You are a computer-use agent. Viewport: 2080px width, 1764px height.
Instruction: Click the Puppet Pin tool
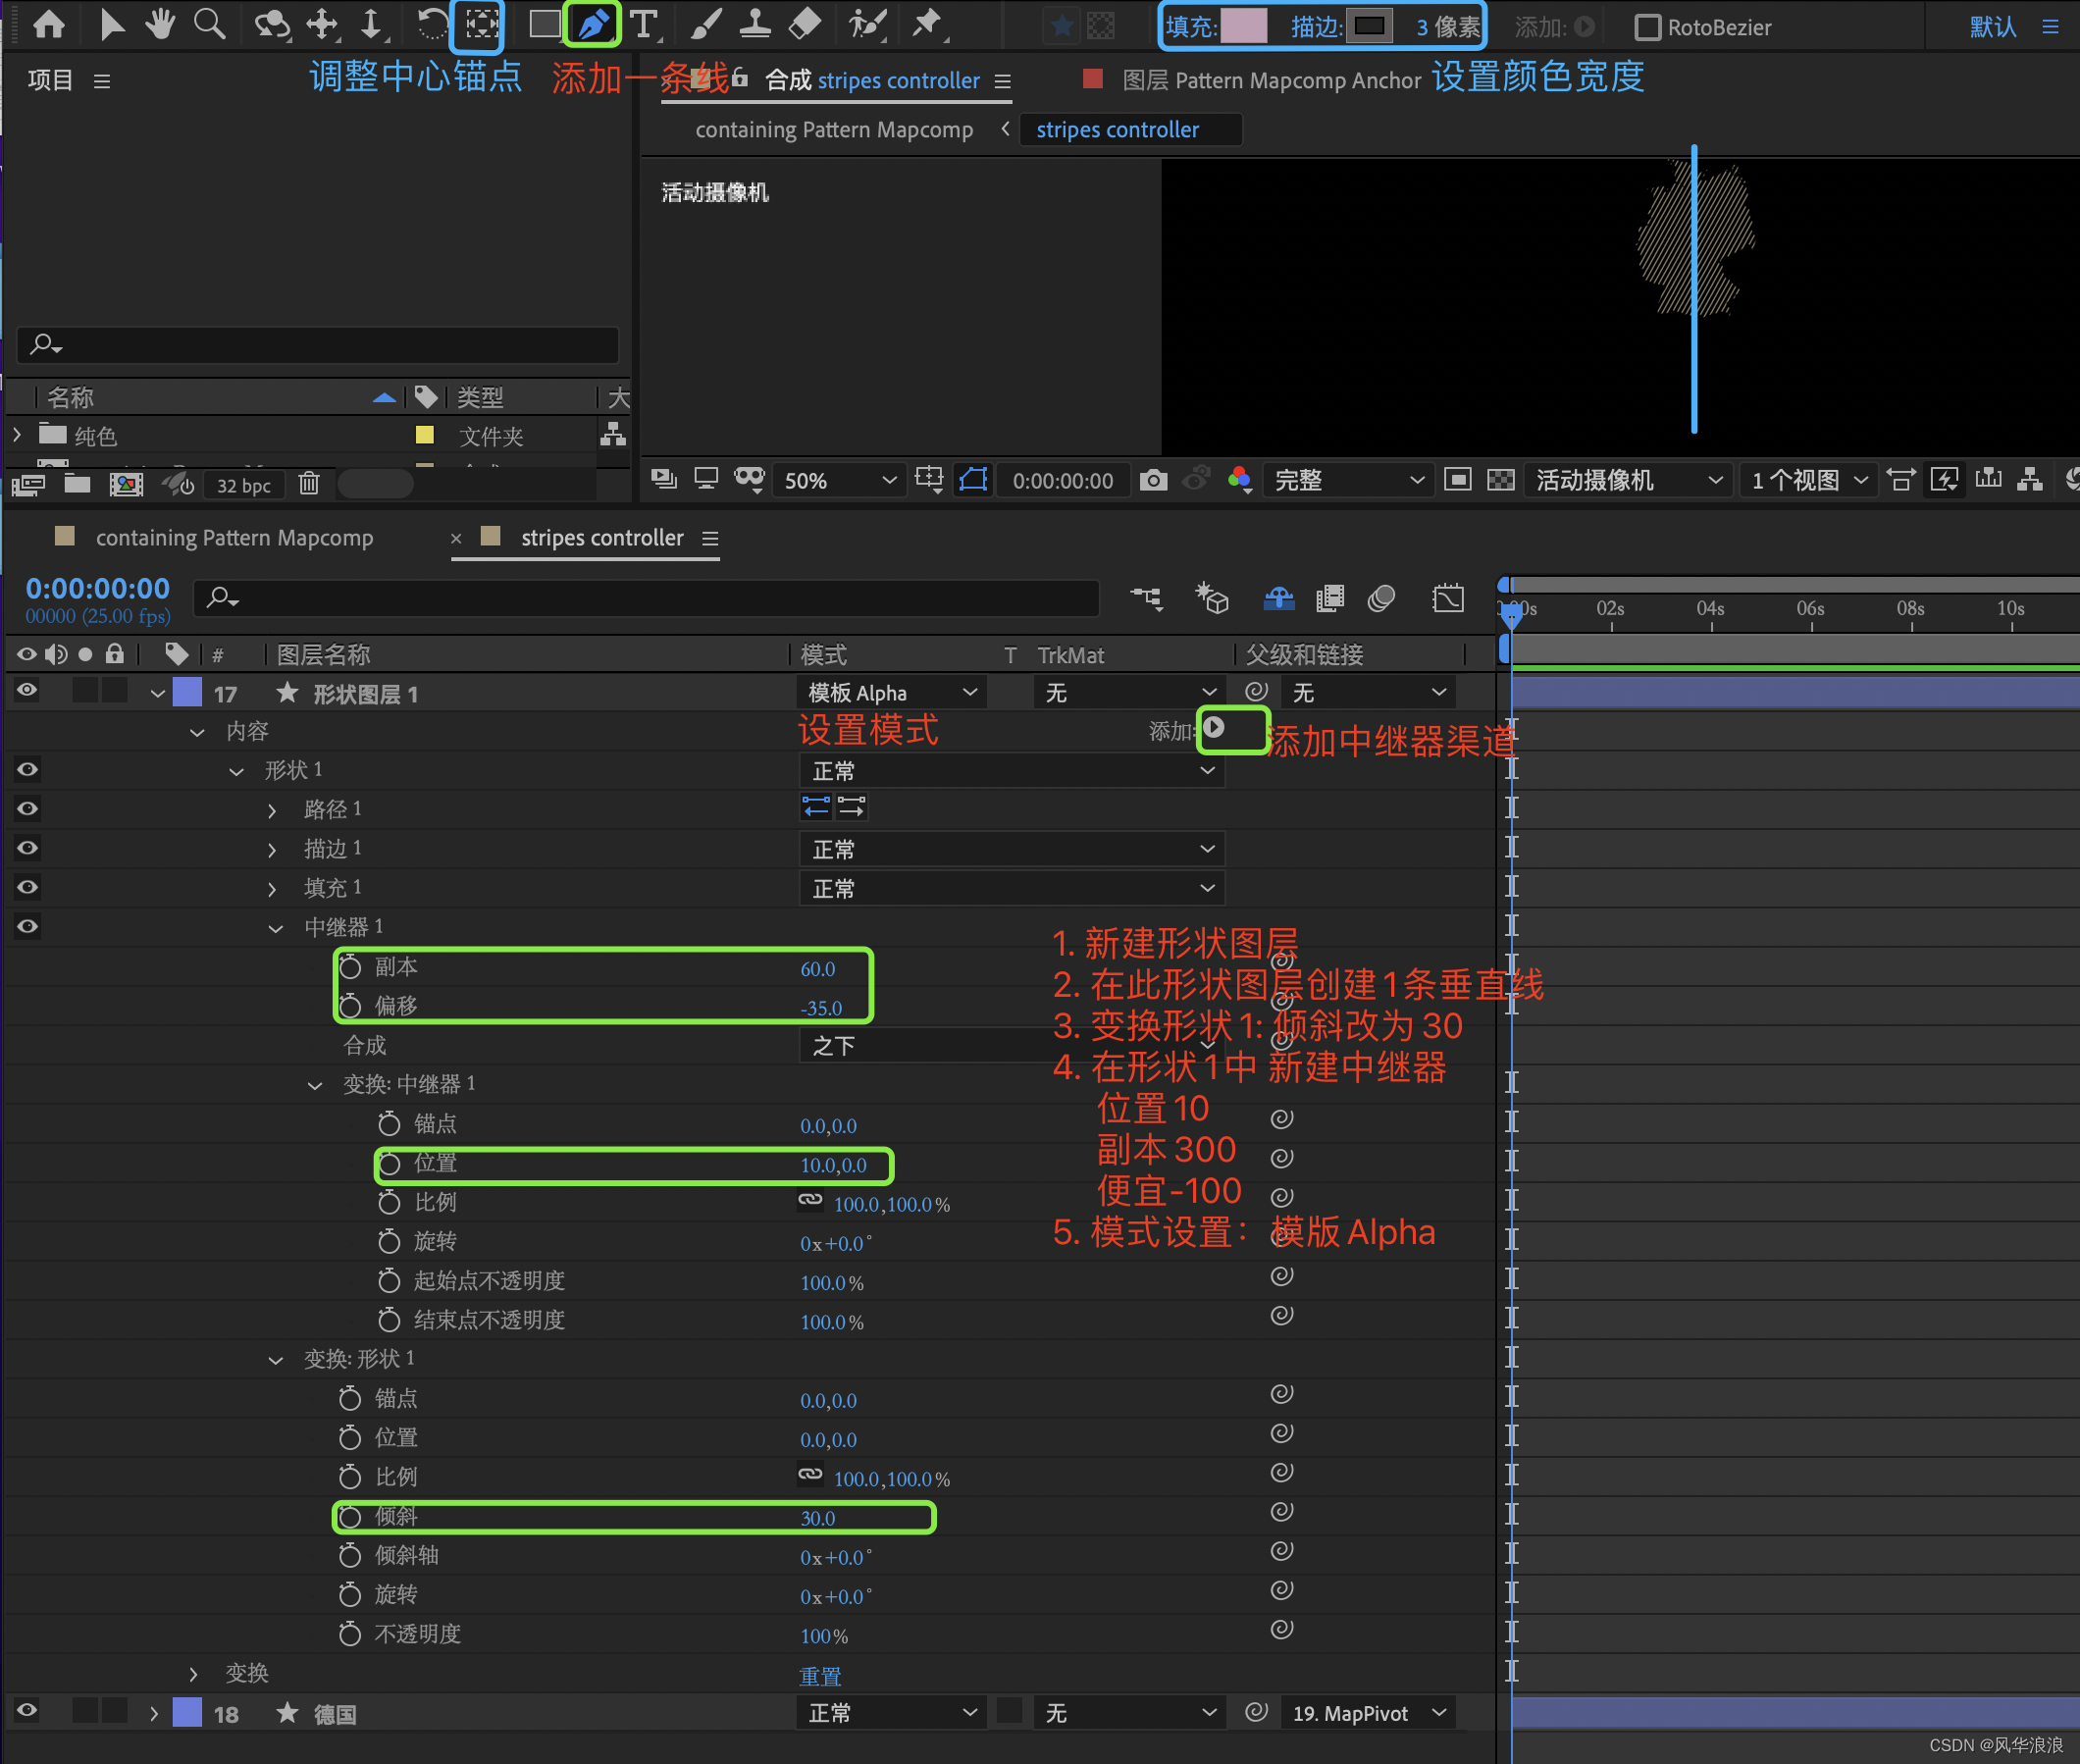click(927, 24)
